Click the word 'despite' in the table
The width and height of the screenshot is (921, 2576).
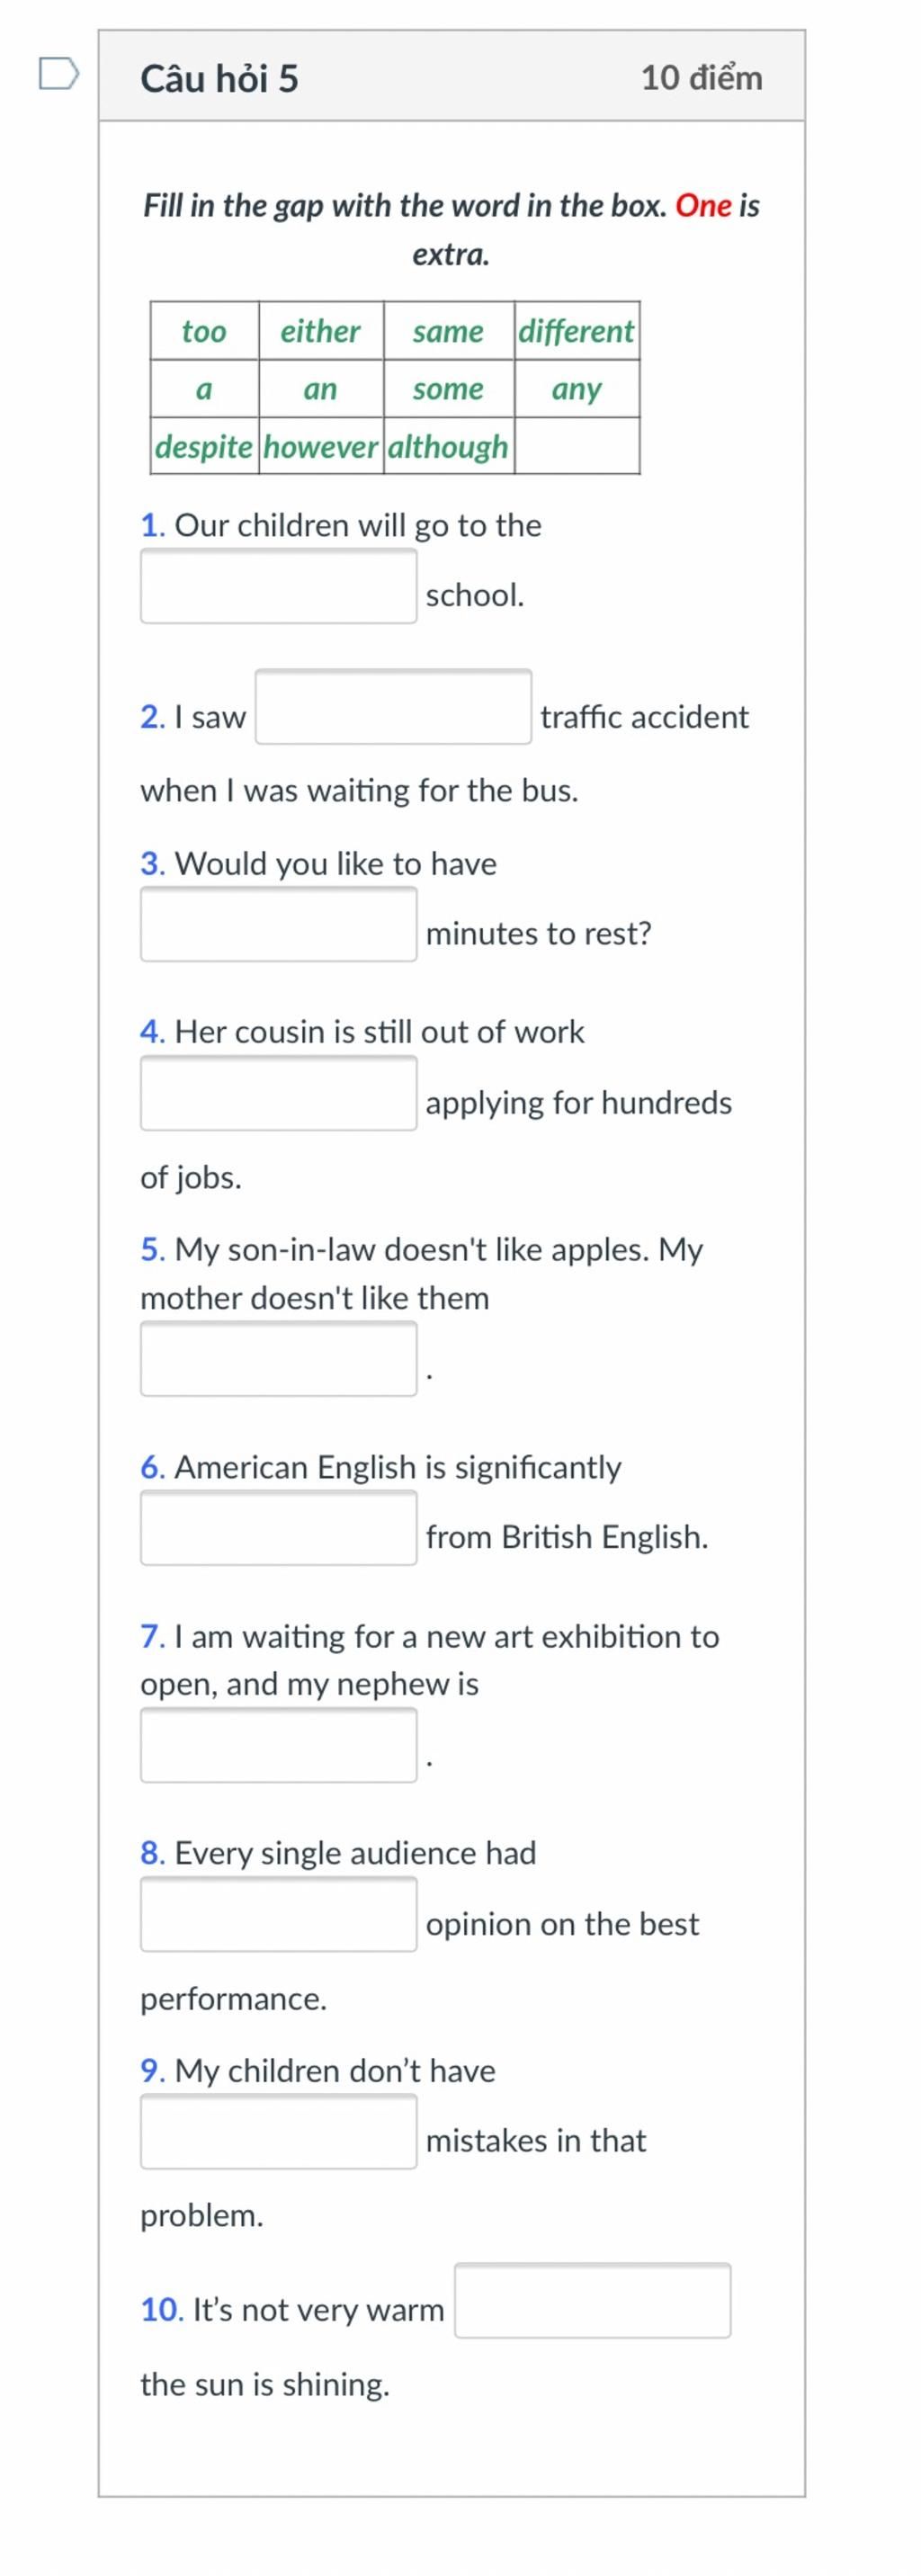(x=204, y=446)
